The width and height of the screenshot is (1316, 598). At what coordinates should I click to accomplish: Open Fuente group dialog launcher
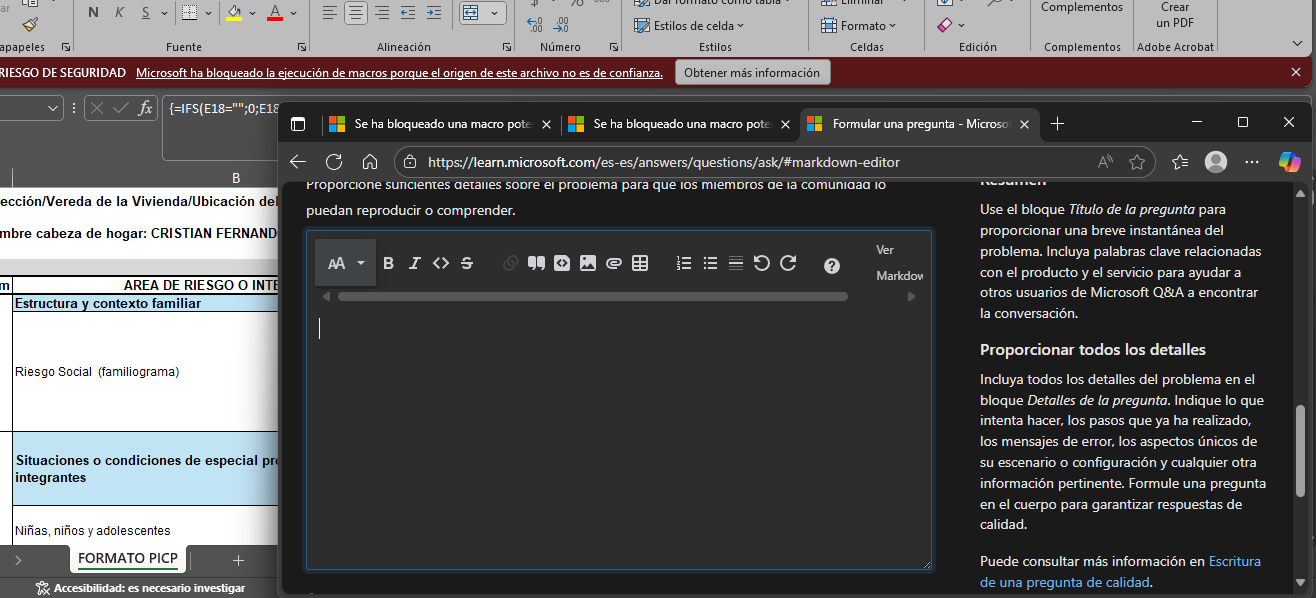coord(304,47)
